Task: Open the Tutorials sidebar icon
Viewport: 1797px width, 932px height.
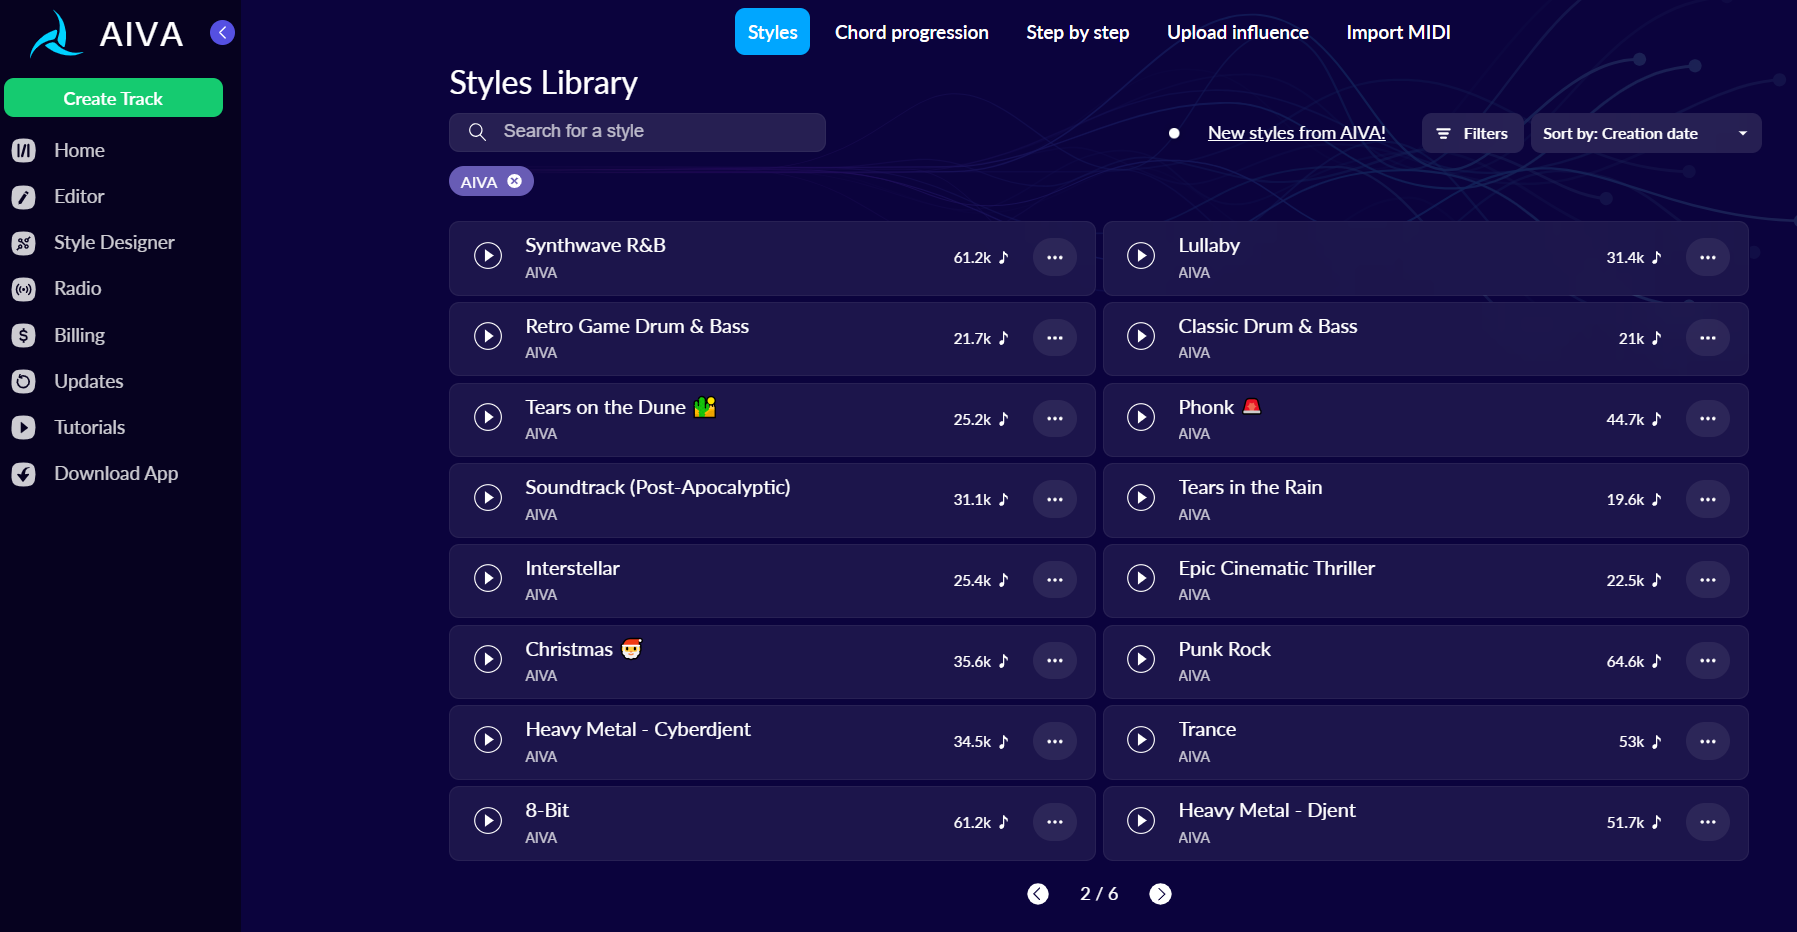Action: [x=24, y=427]
